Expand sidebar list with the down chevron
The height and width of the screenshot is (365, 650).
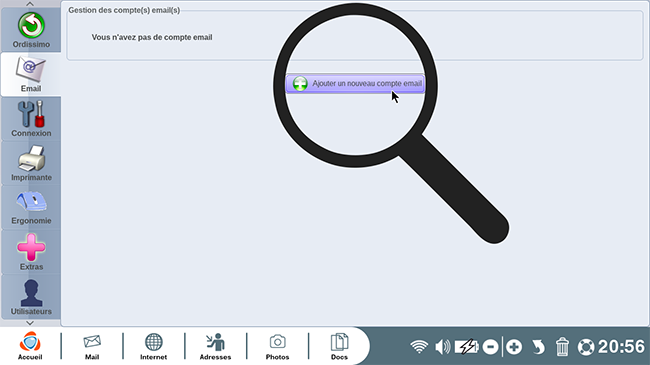tap(30, 323)
